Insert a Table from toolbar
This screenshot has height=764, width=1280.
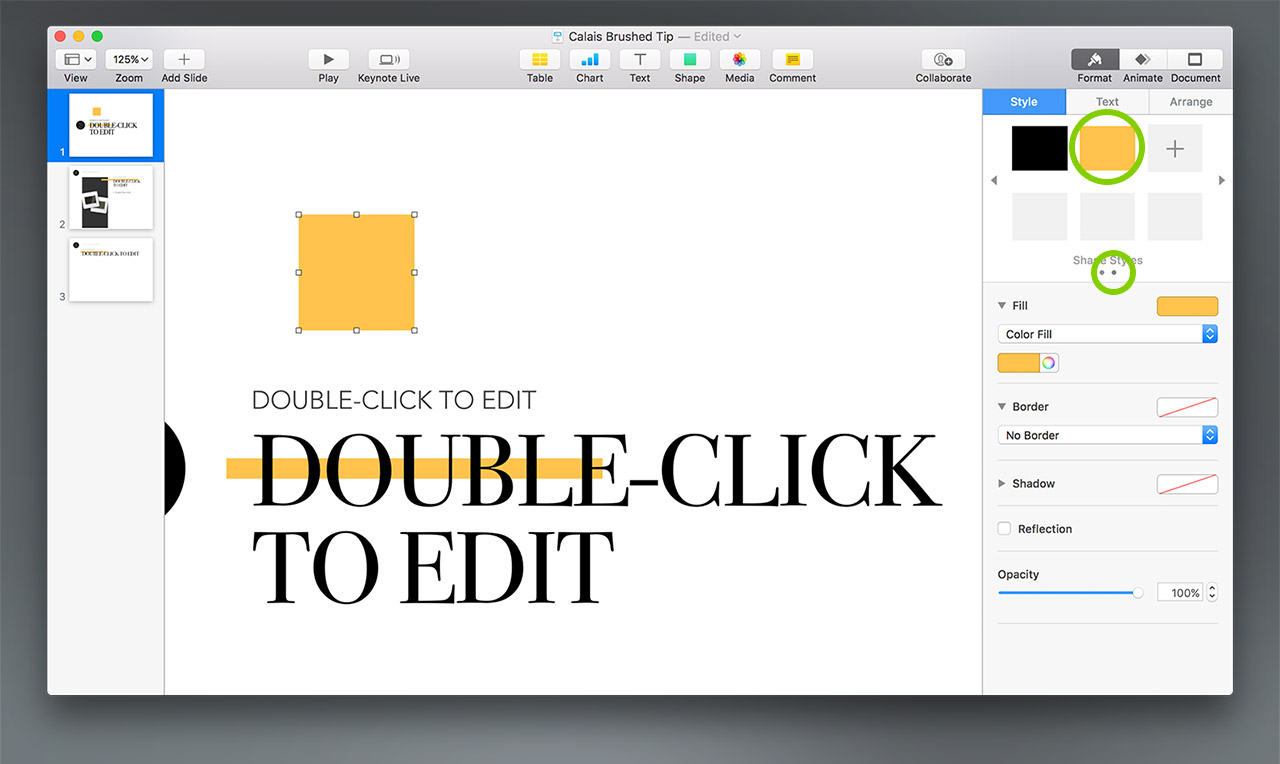point(540,60)
